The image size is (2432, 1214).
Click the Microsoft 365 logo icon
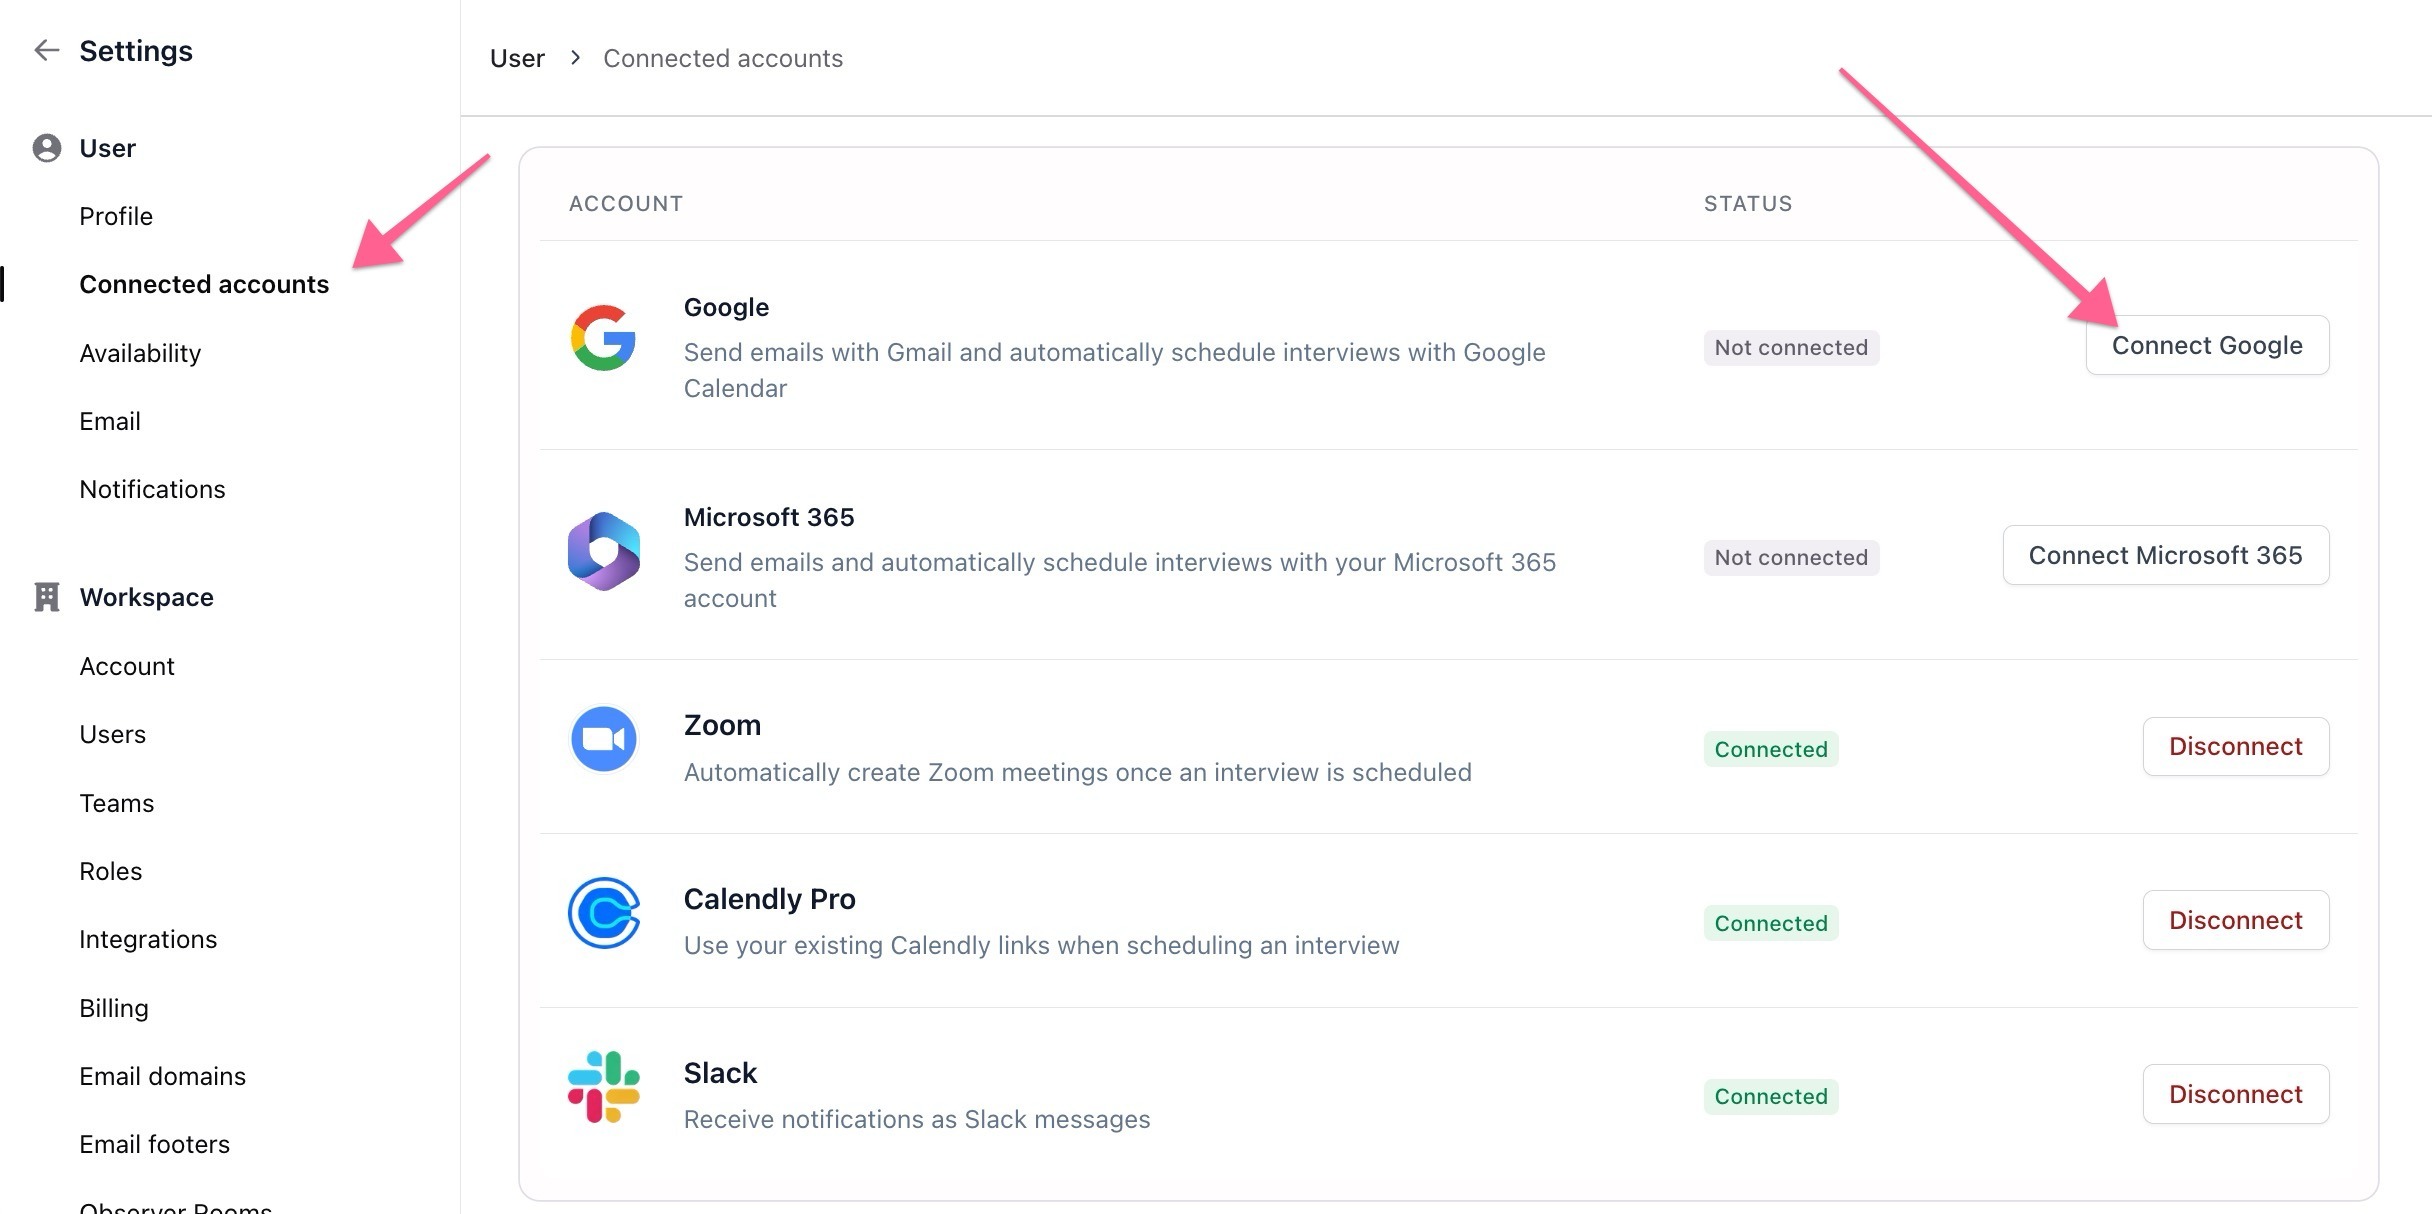[603, 551]
